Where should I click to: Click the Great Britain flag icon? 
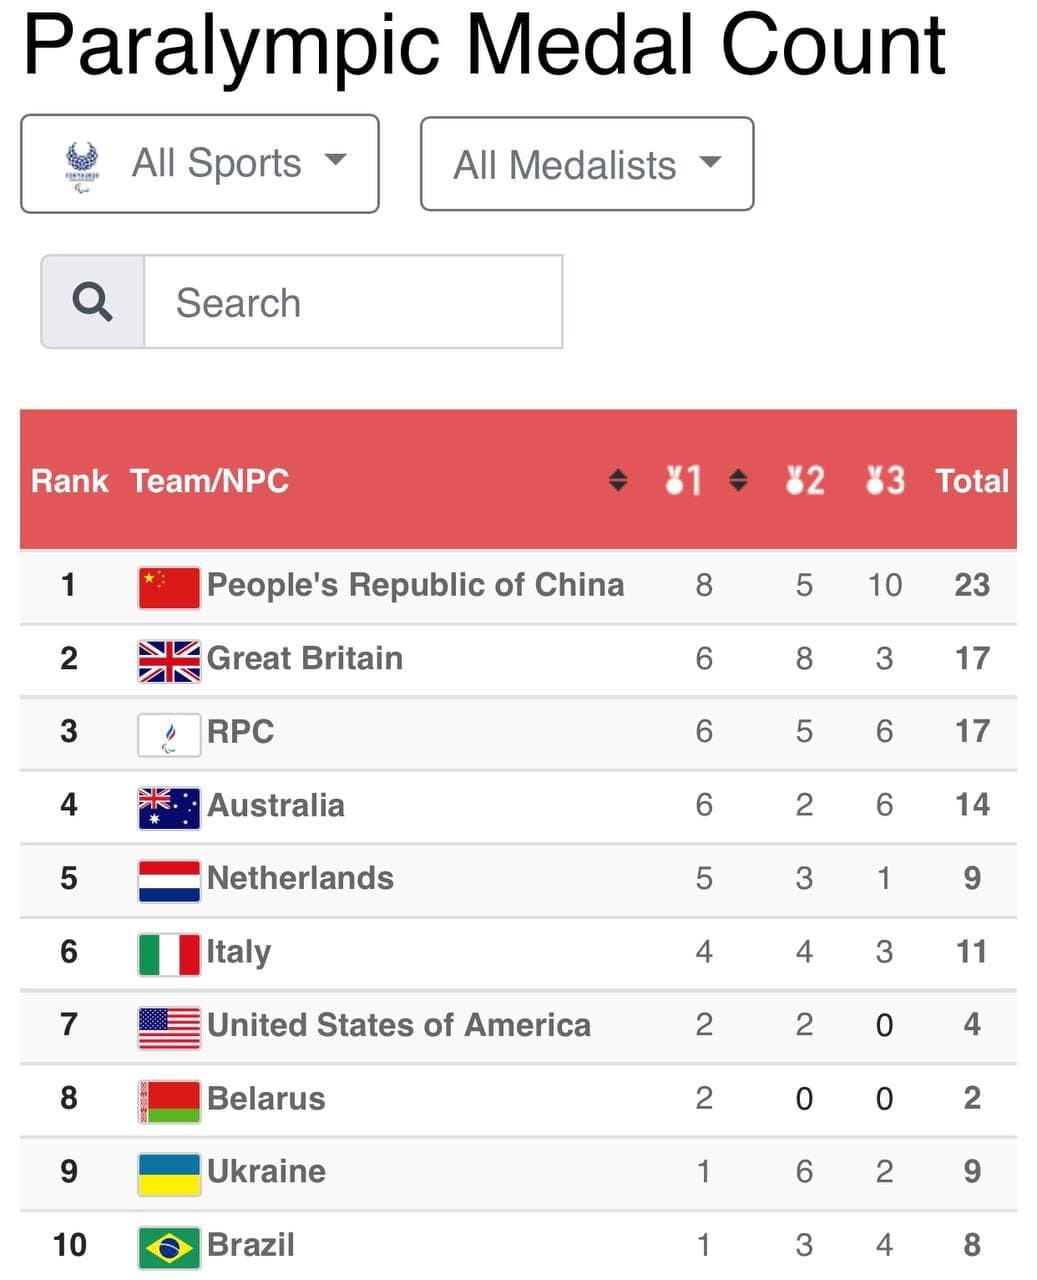pos(169,661)
